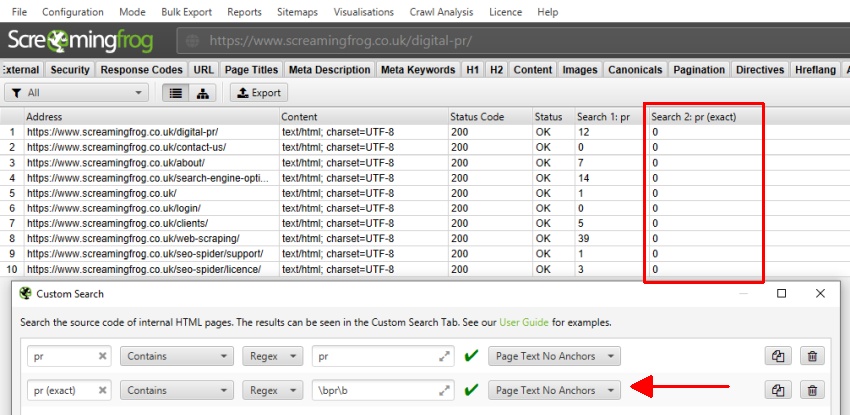Select the /contact-us/ address row
The image size is (850, 415).
pos(126,147)
